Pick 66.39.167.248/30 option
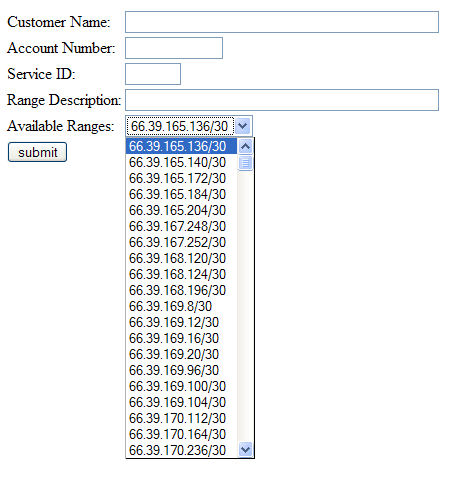The image size is (462, 488). point(181,226)
